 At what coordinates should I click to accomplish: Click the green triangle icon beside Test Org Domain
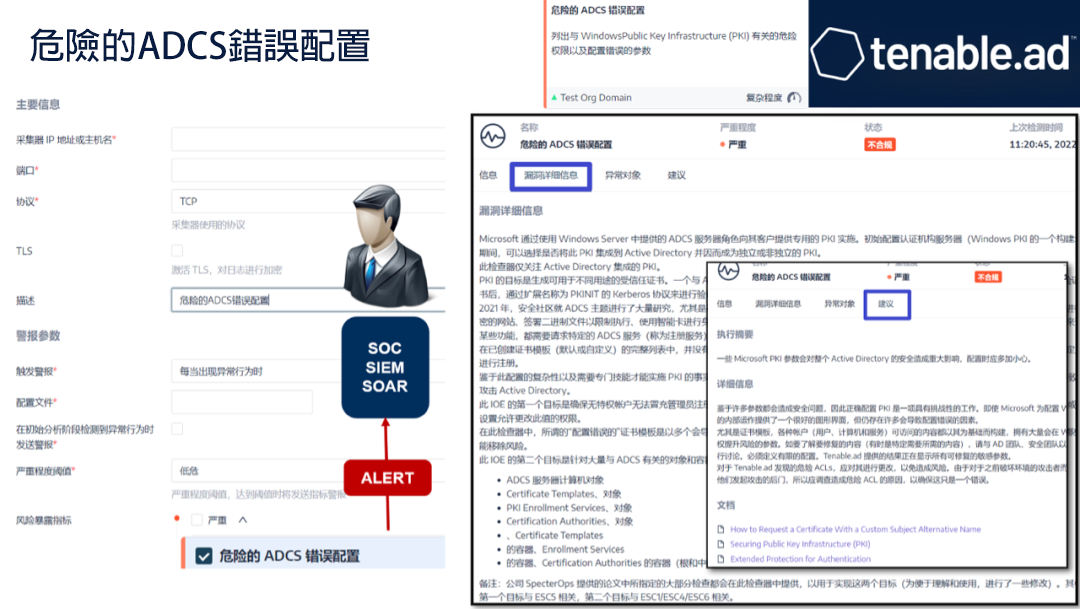pyautogui.click(x=554, y=98)
